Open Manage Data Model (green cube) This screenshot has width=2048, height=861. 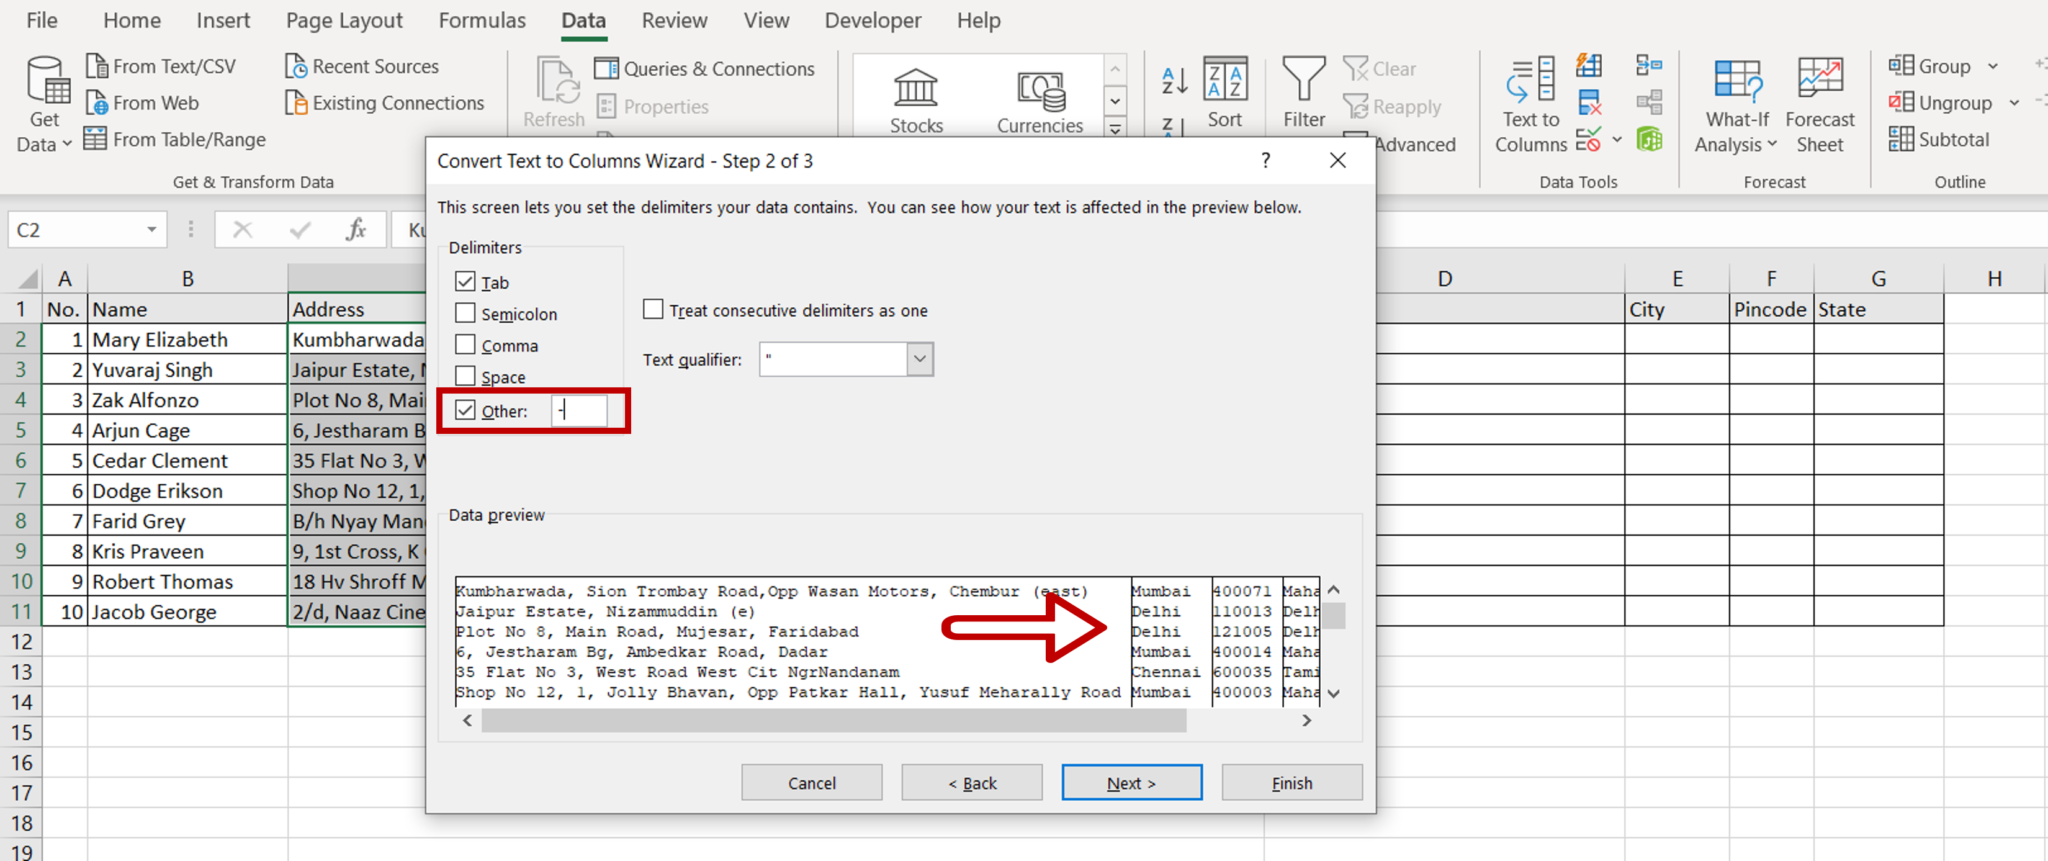1649,139
